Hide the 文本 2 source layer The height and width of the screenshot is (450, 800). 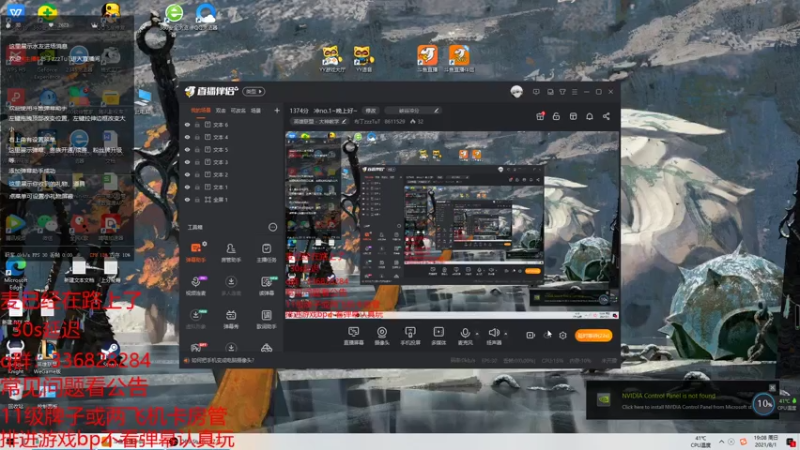pyautogui.click(x=187, y=174)
